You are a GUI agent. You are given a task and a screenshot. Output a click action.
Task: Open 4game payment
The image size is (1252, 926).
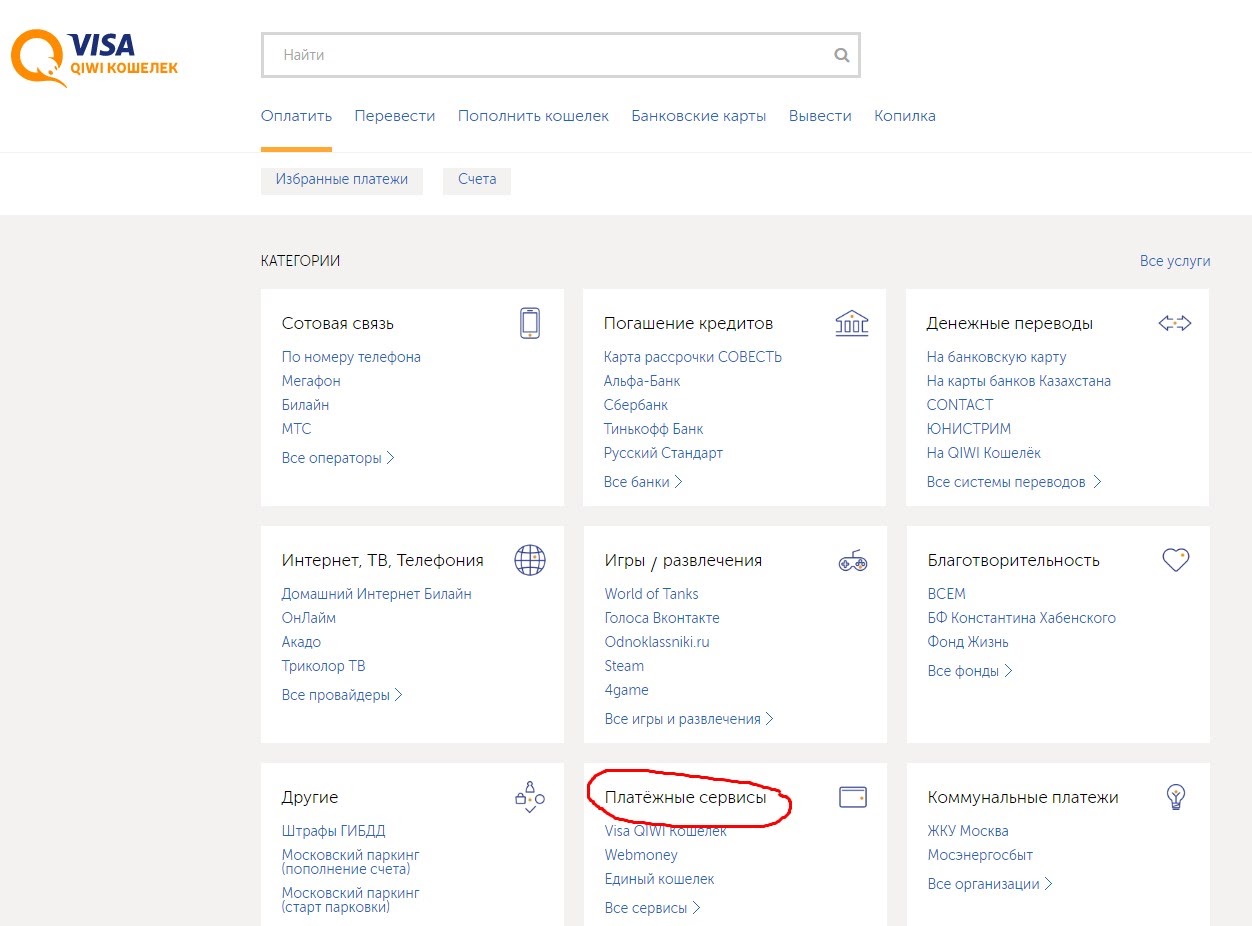pos(627,690)
